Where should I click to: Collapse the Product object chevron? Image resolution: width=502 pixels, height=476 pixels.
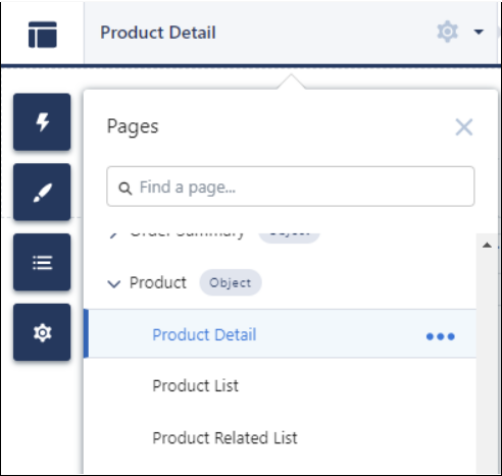(x=114, y=284)
